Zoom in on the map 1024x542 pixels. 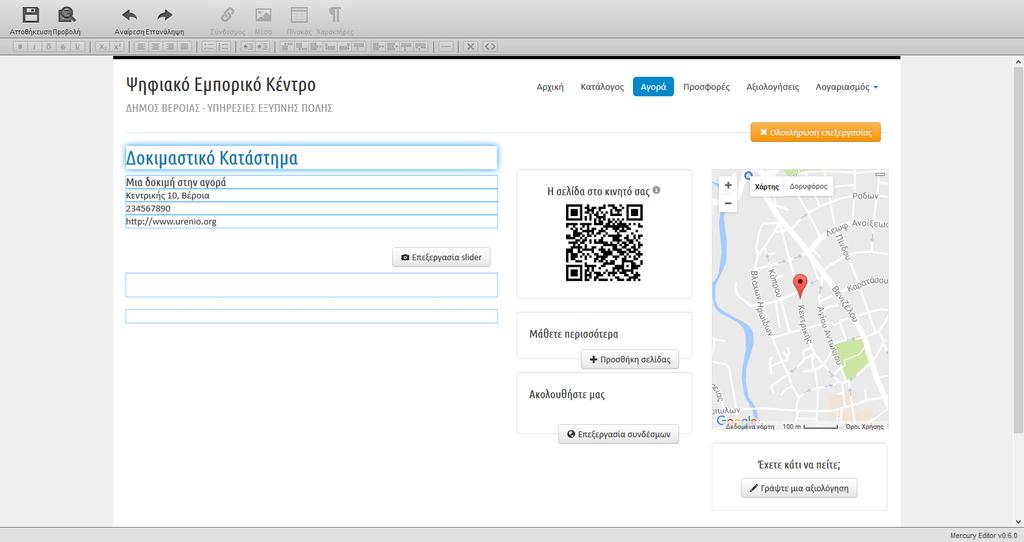[728, 185]
